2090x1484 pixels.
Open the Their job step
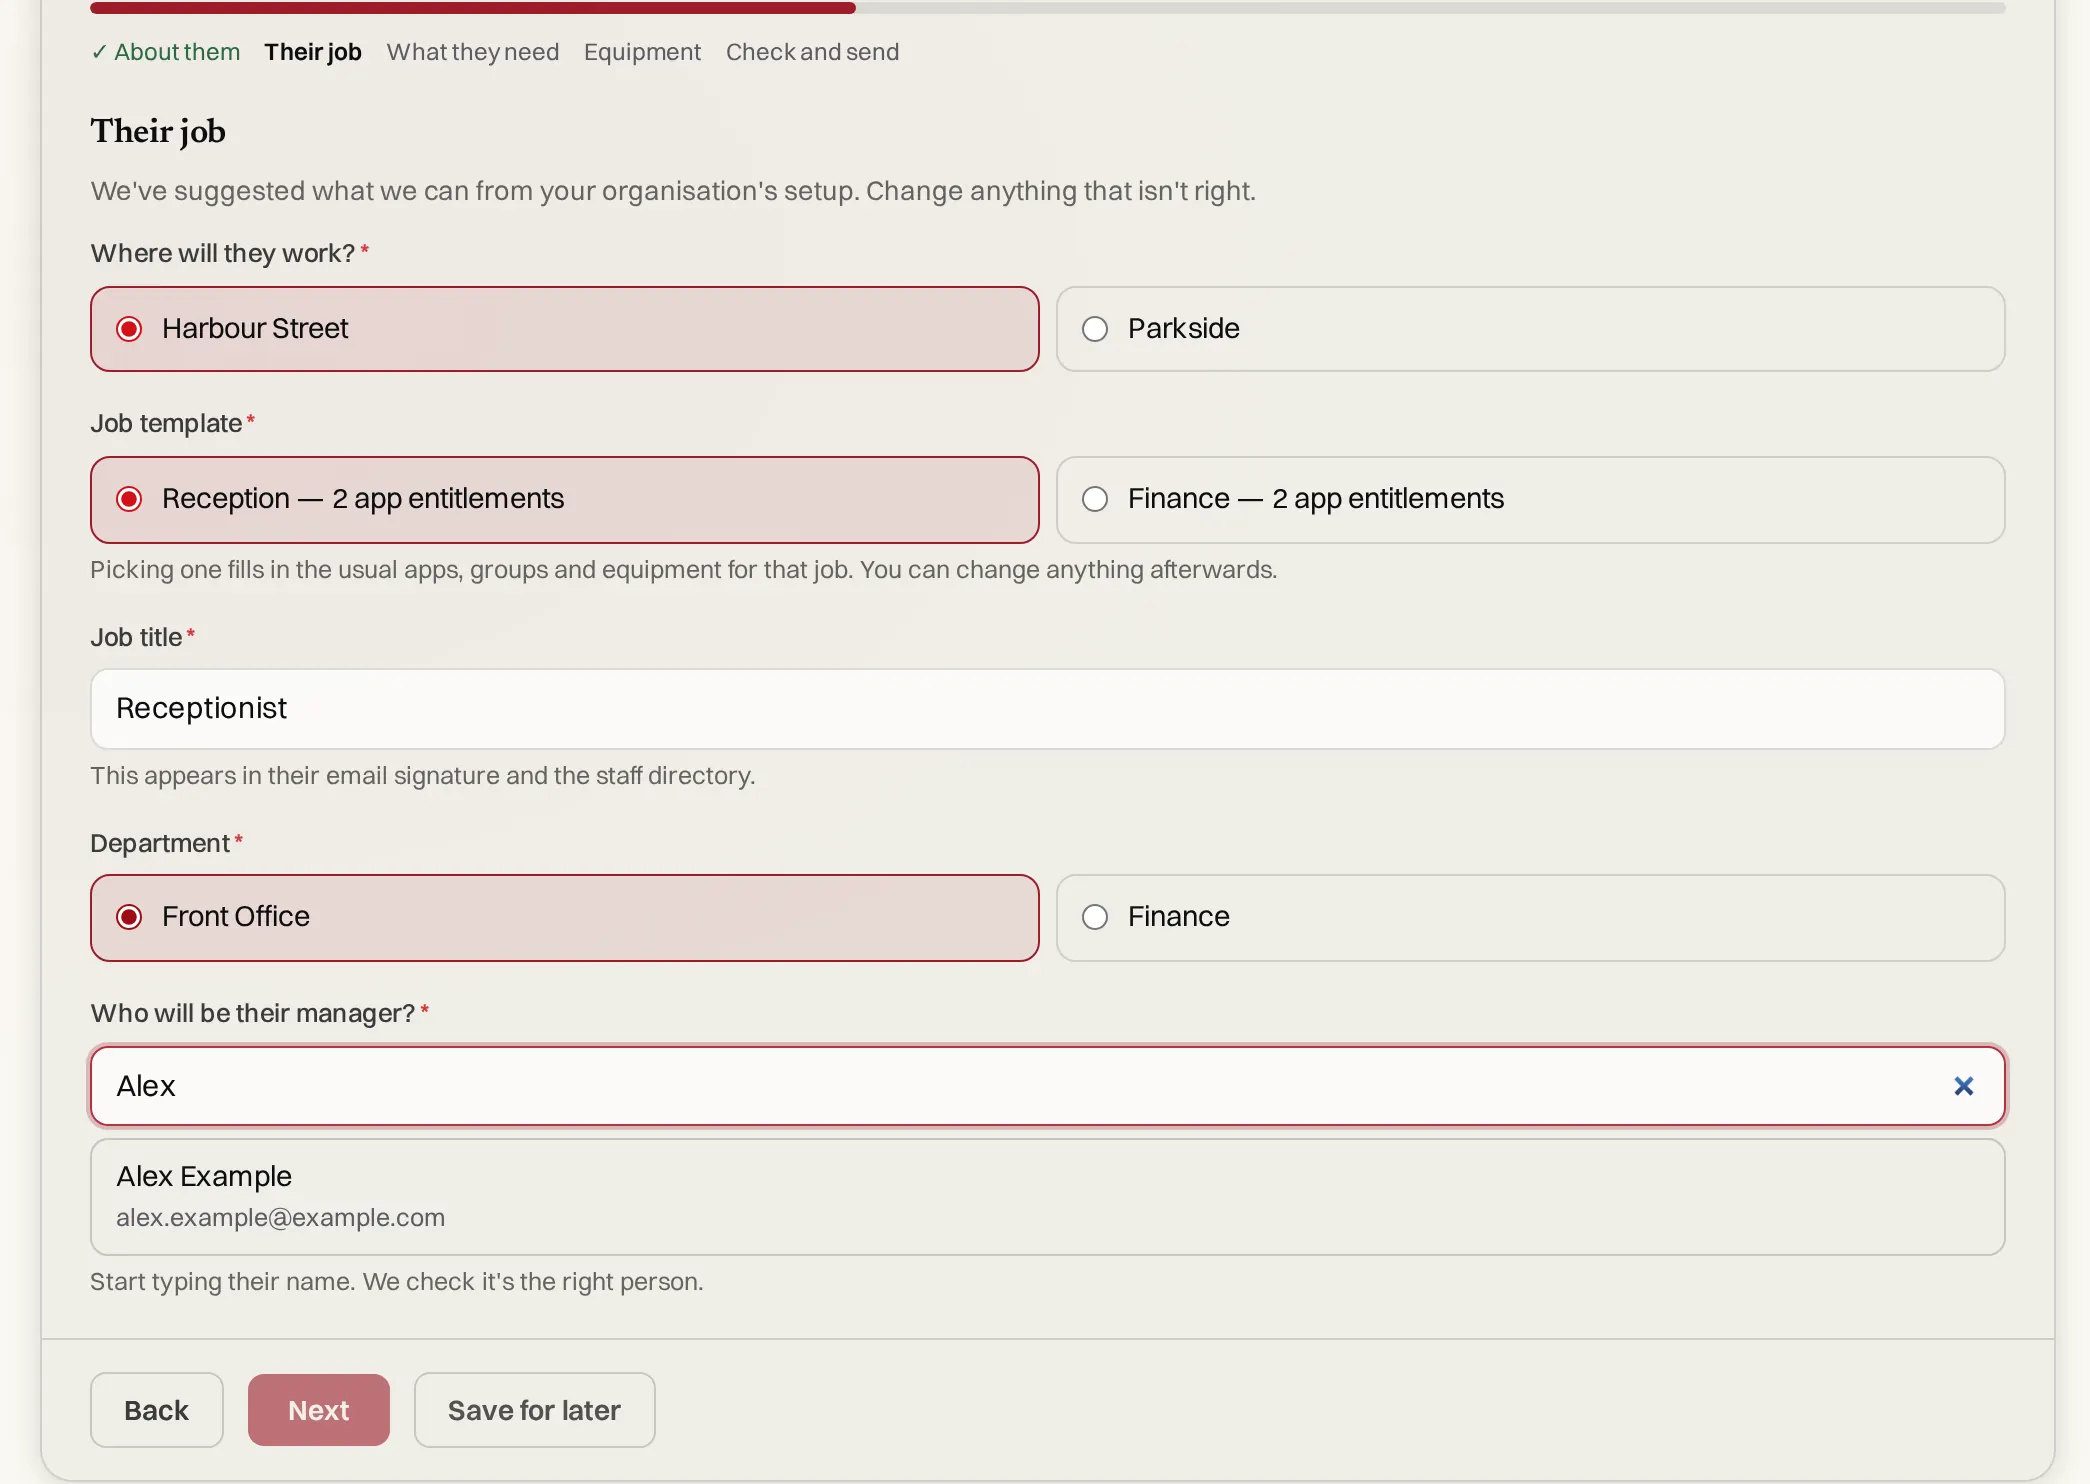pyautogui.click(x=313, y=52)
